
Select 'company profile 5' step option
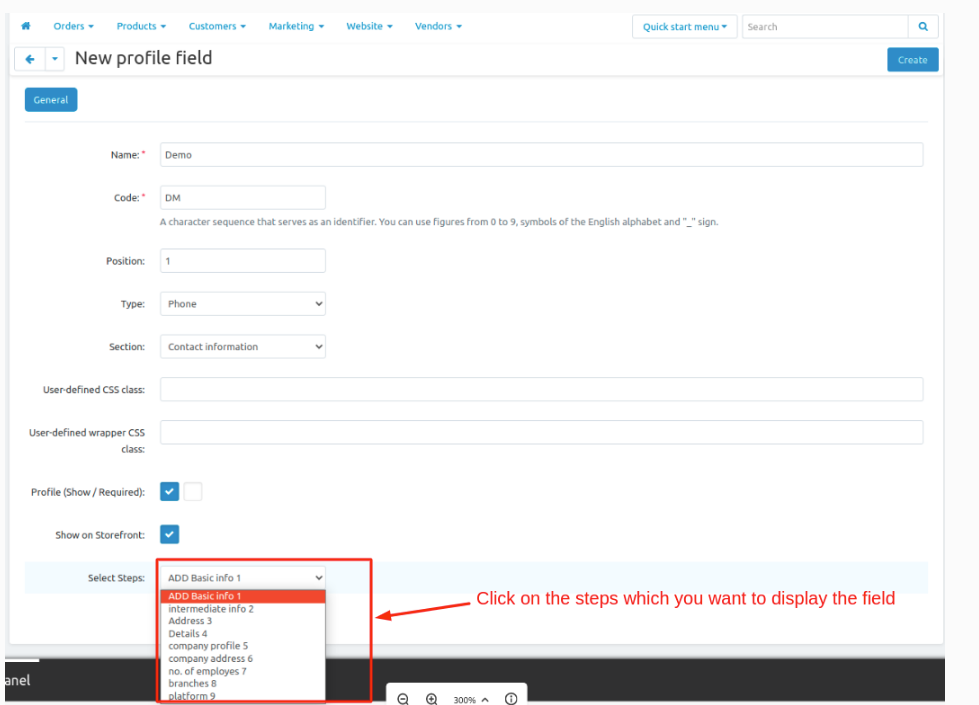pos(208,646)
